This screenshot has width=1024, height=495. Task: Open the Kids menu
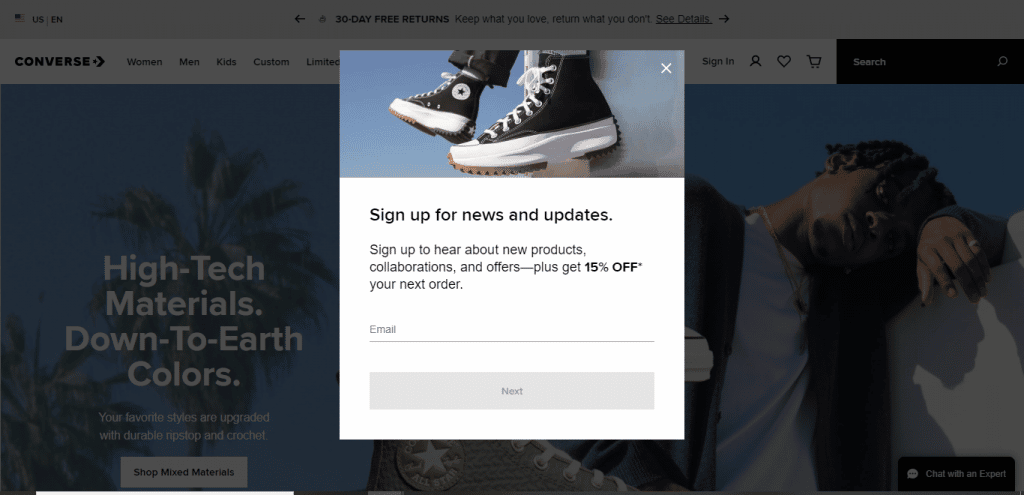226,62
